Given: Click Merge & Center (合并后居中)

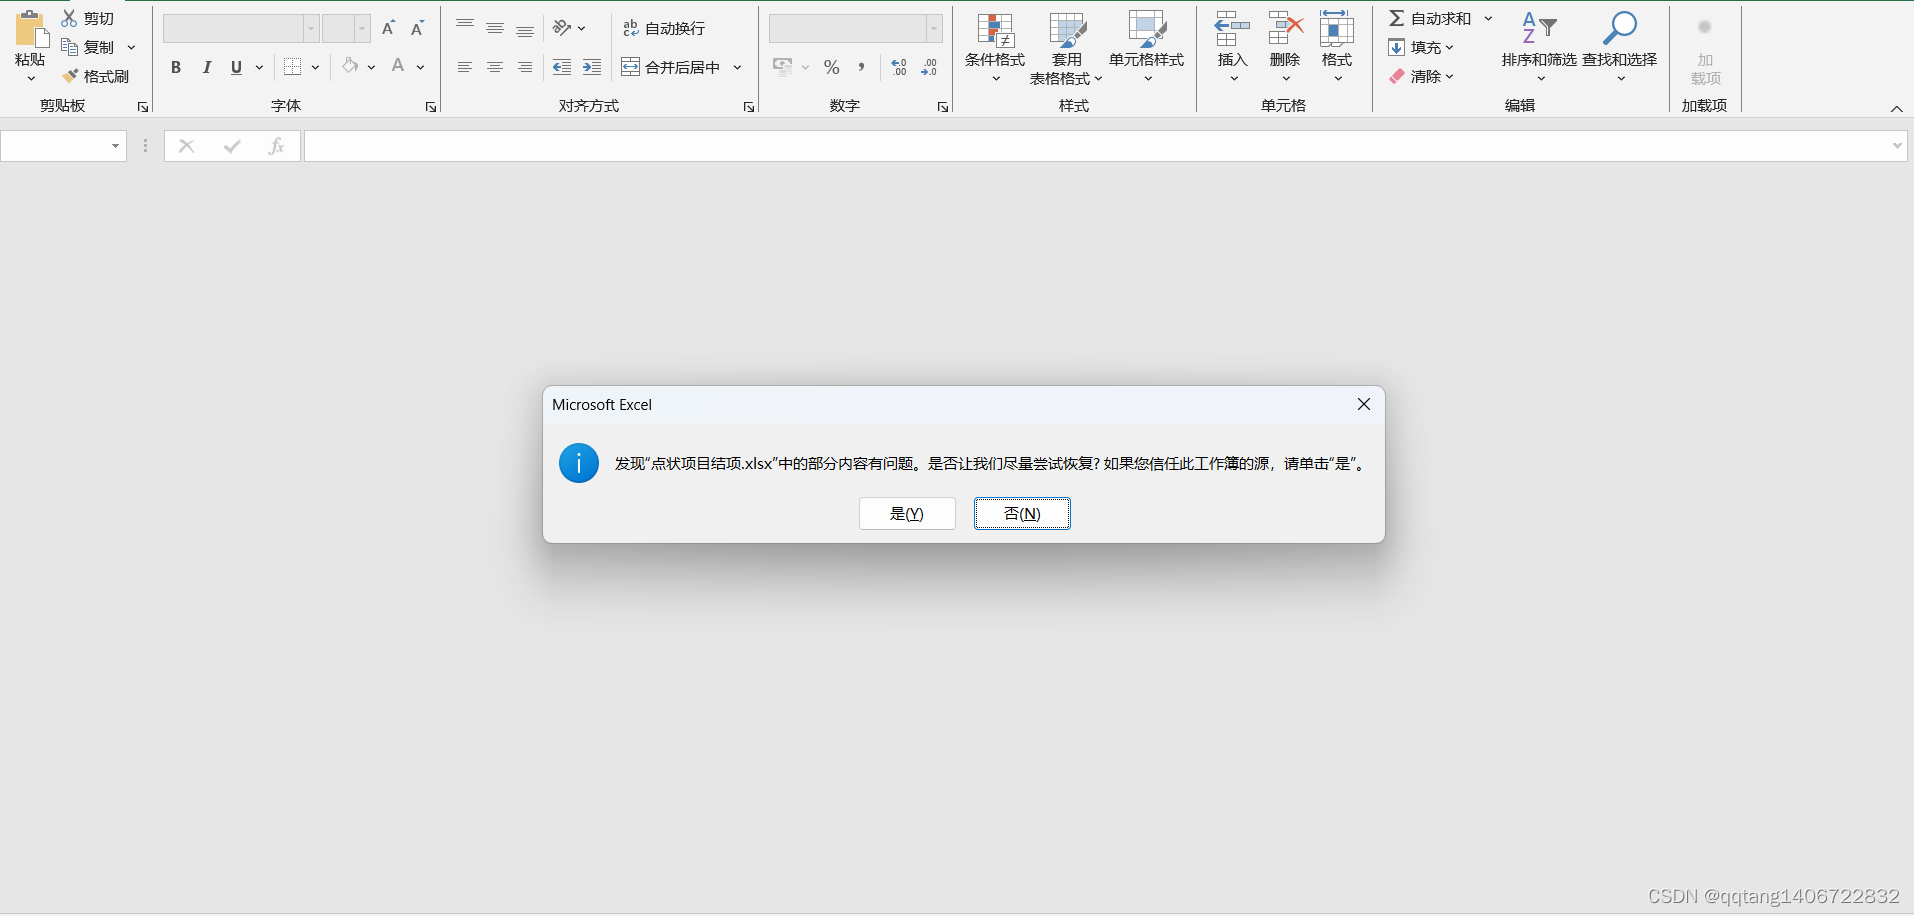Looking at the screenshot, I should [x=671, y=67].
